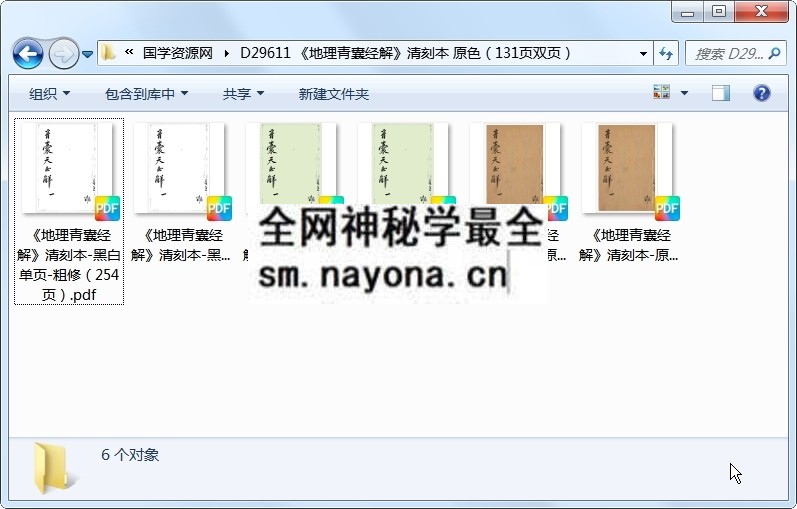Minimize the Explorer window
The image size is (797, 509).
point(687,12)
